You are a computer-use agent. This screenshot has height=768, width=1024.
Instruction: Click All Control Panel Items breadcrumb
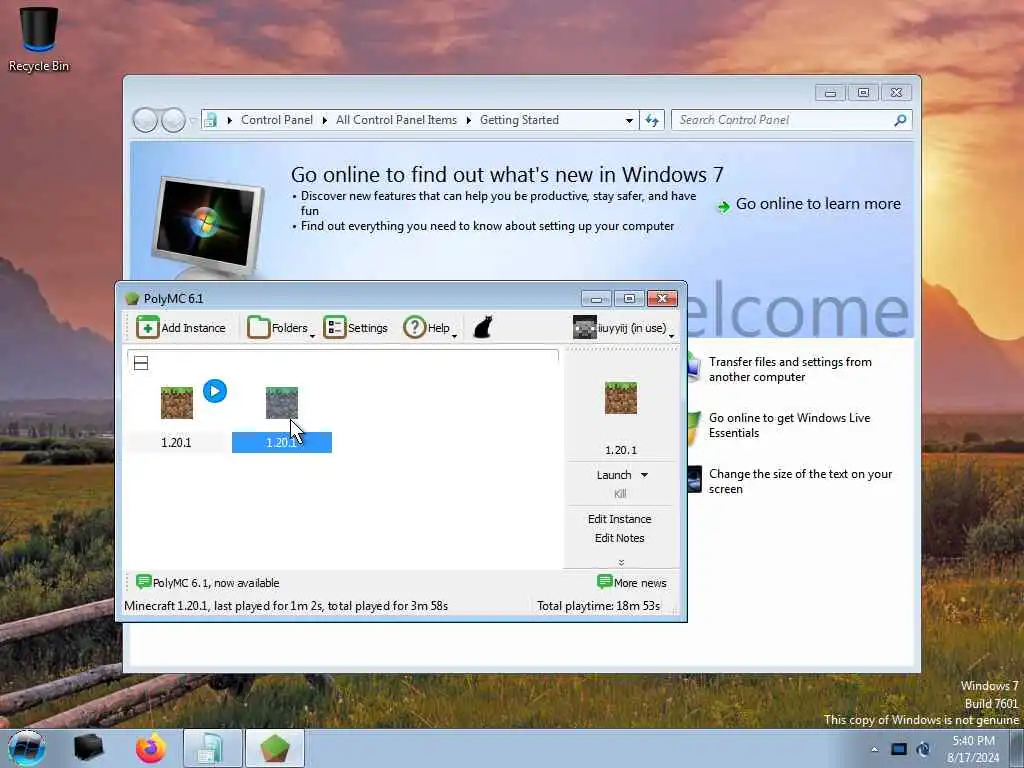[396, 120]
